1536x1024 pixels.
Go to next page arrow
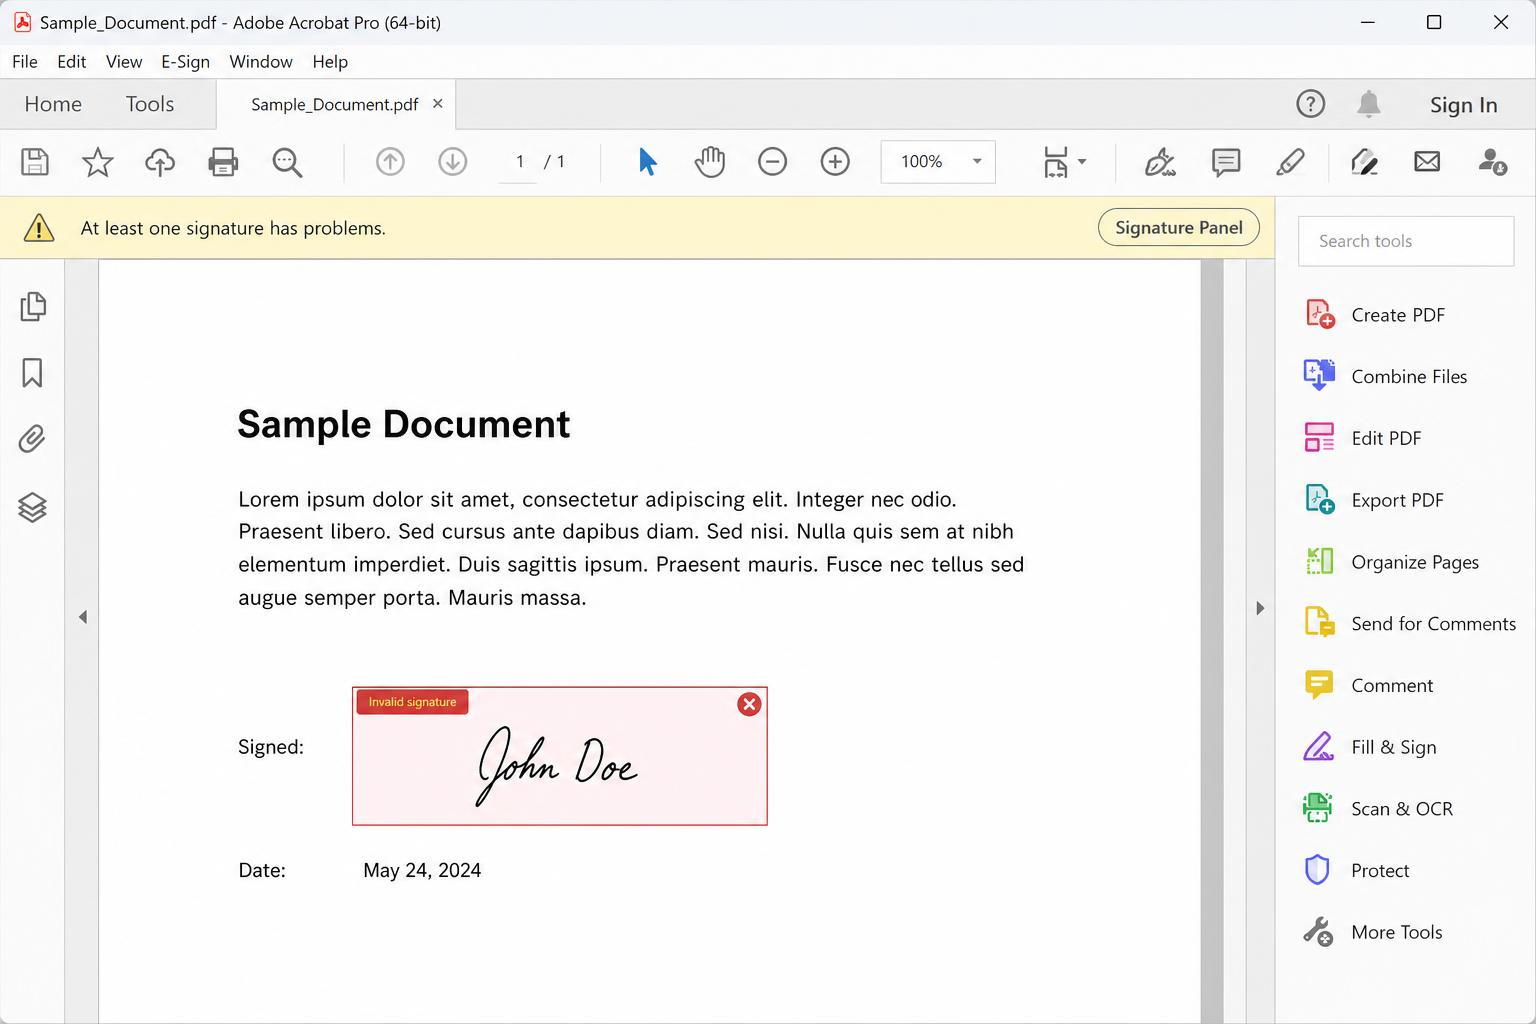[x=453, y=161]
